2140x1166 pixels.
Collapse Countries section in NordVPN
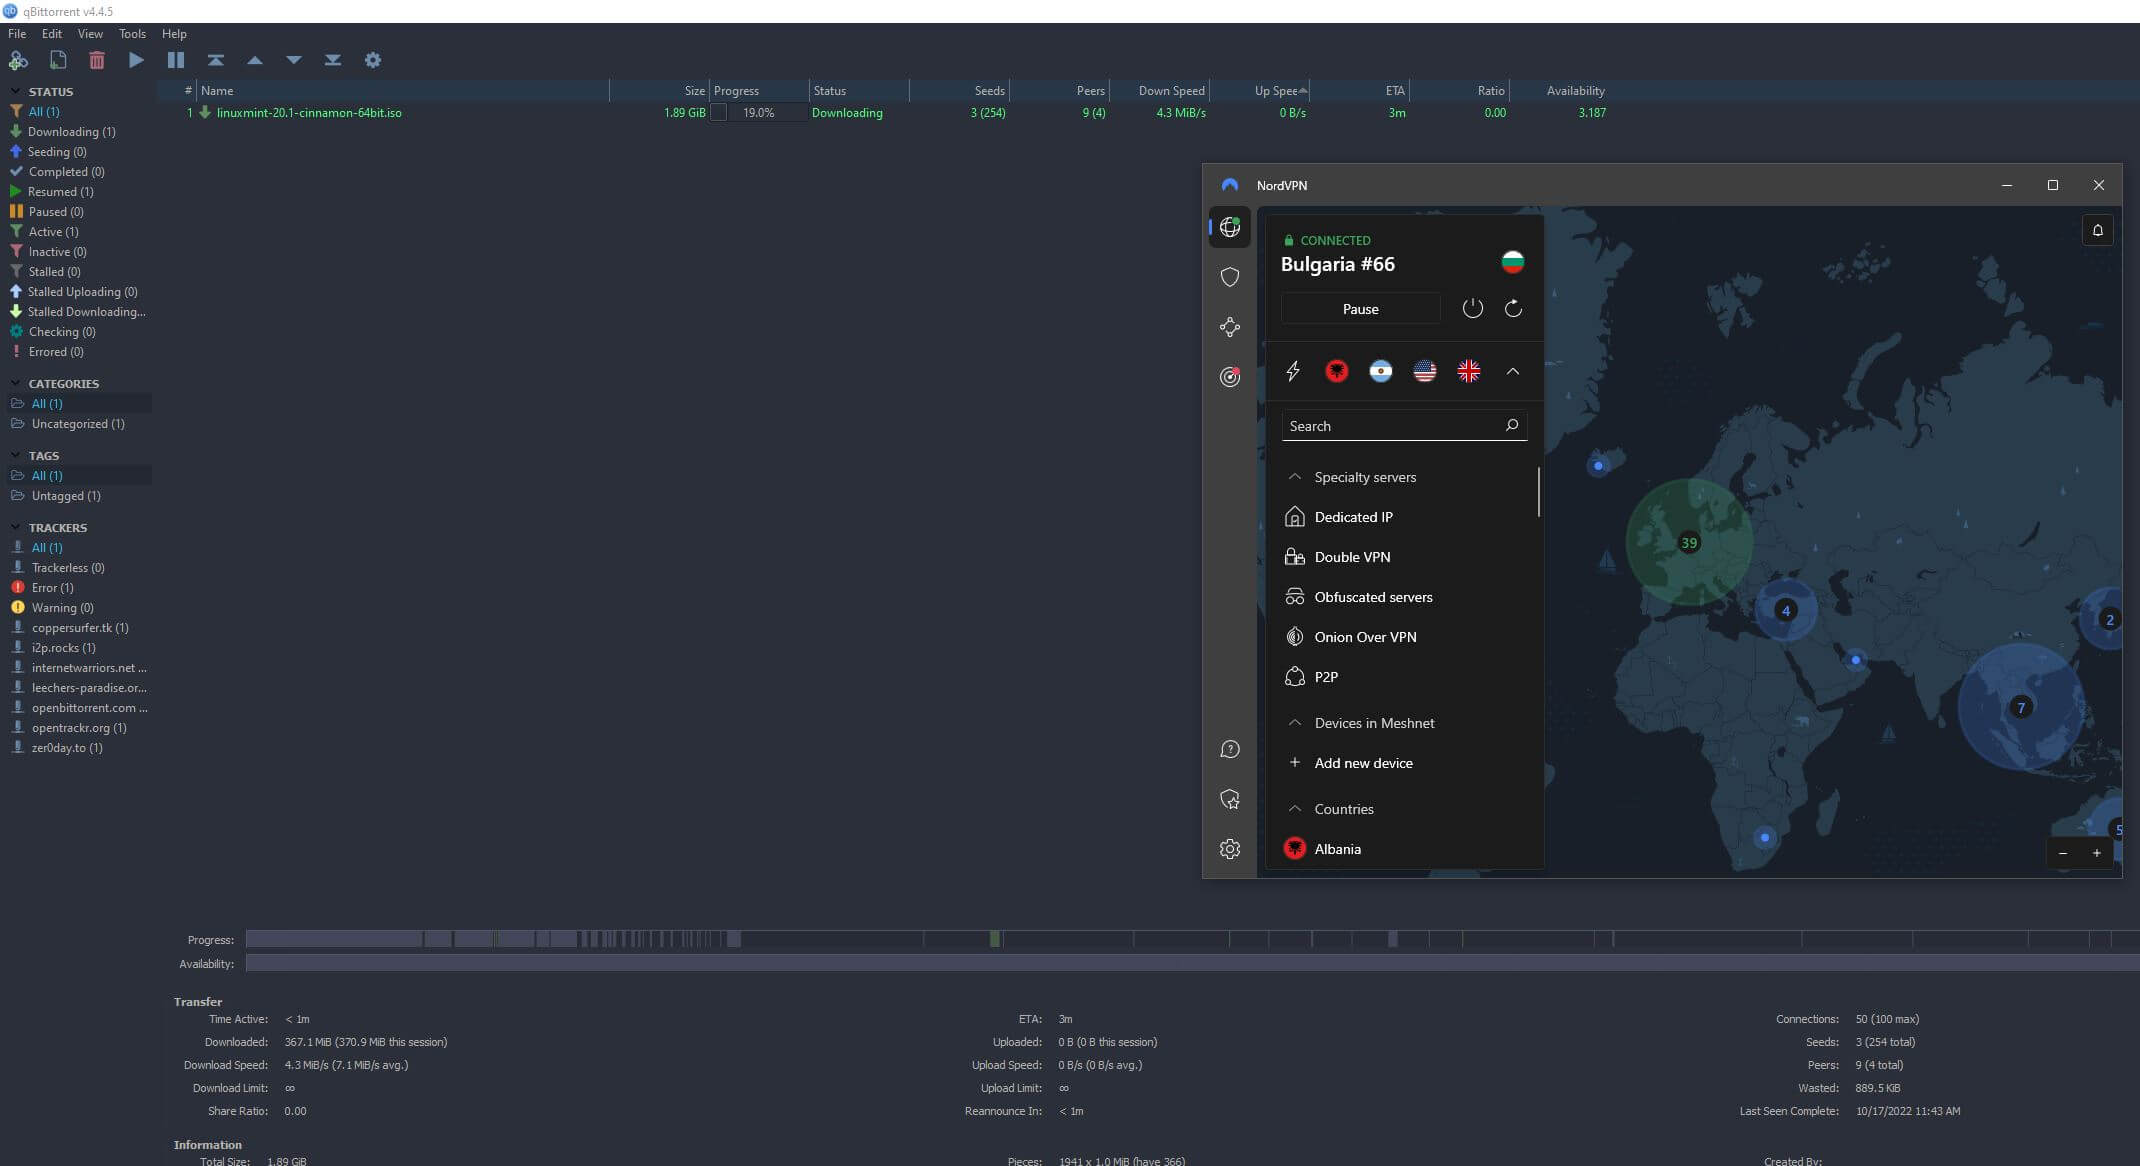1294,809
